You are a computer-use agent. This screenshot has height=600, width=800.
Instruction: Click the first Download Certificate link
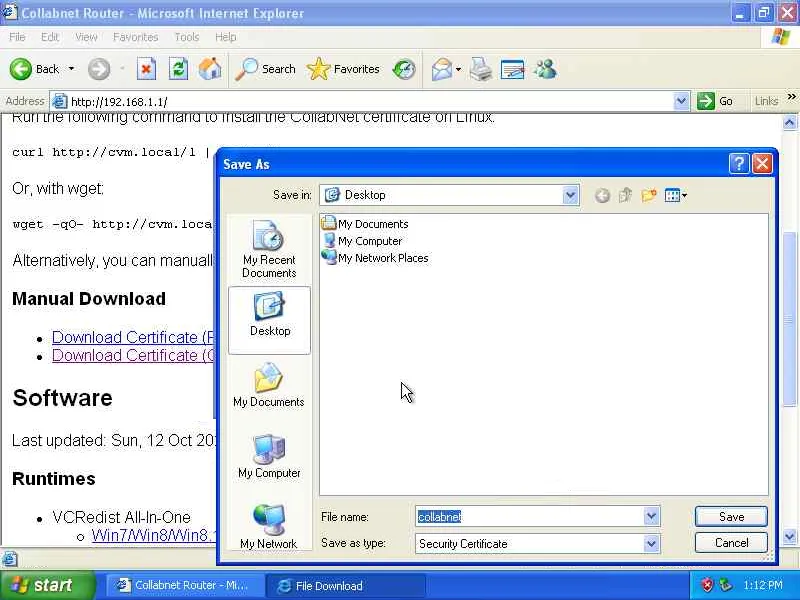tap(134, 337)
